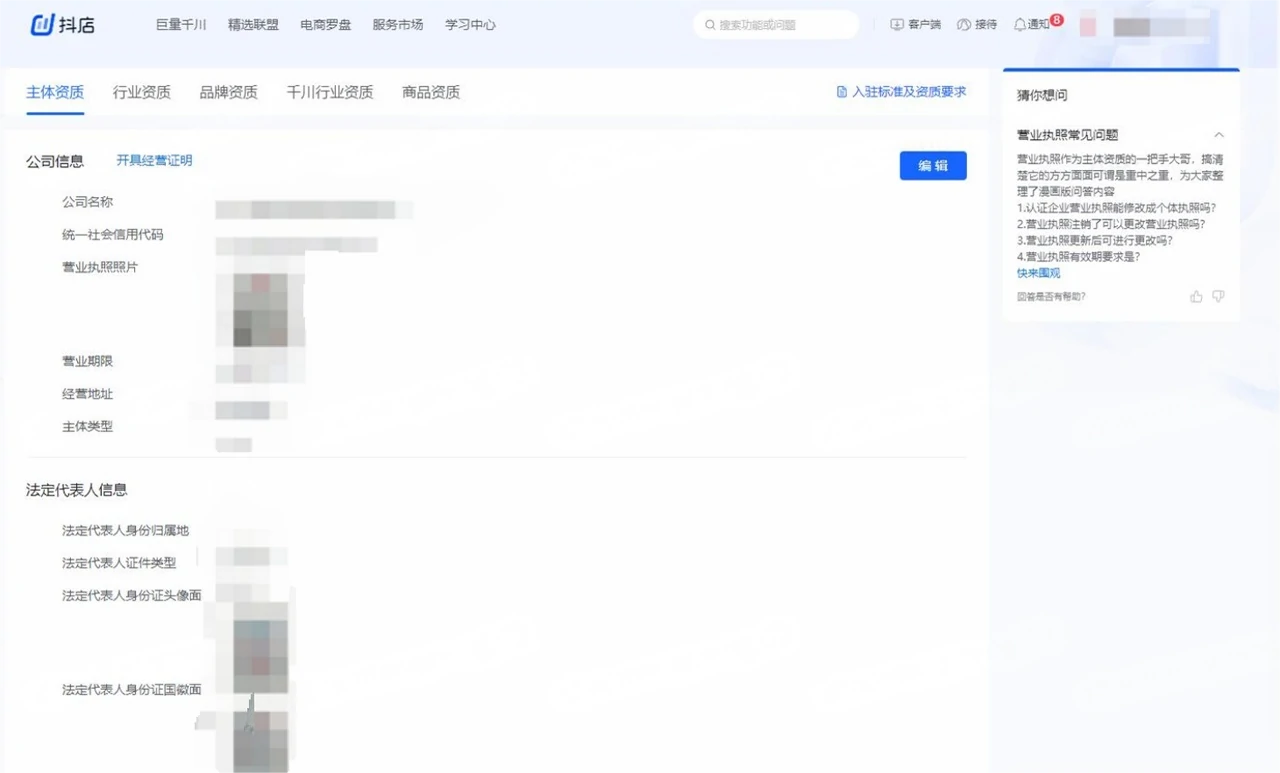Open 入驻标准及资质要求 document link
Viewport: 1280px width, 773px height.
coord(901,92)
